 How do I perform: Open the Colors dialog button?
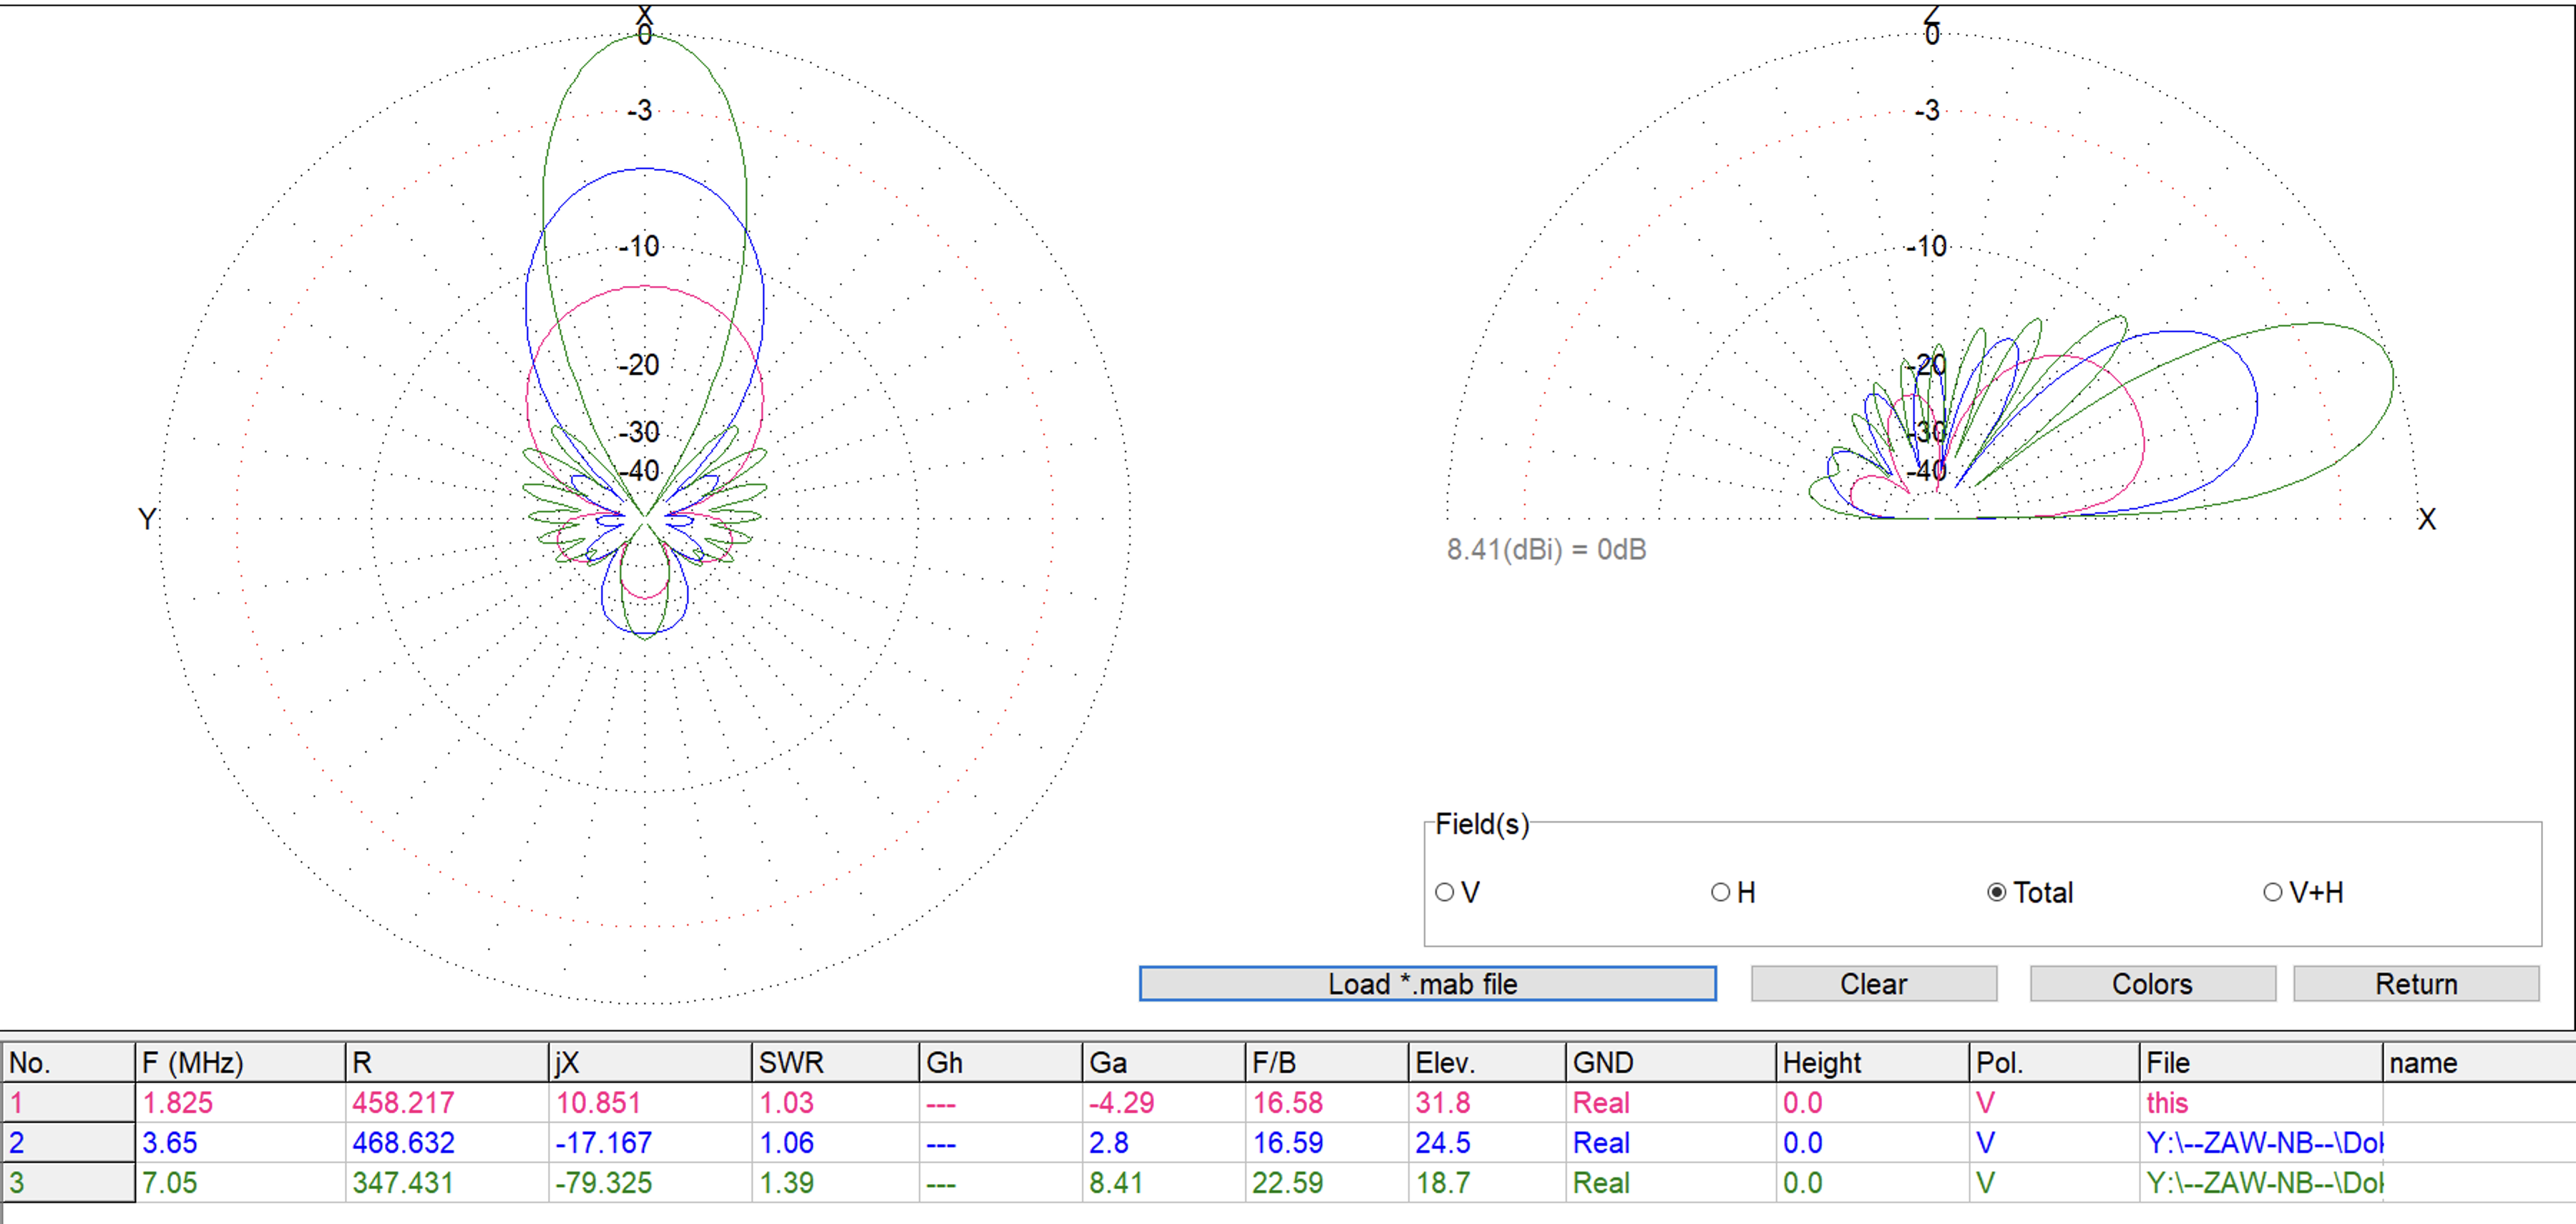point(2152,984)
